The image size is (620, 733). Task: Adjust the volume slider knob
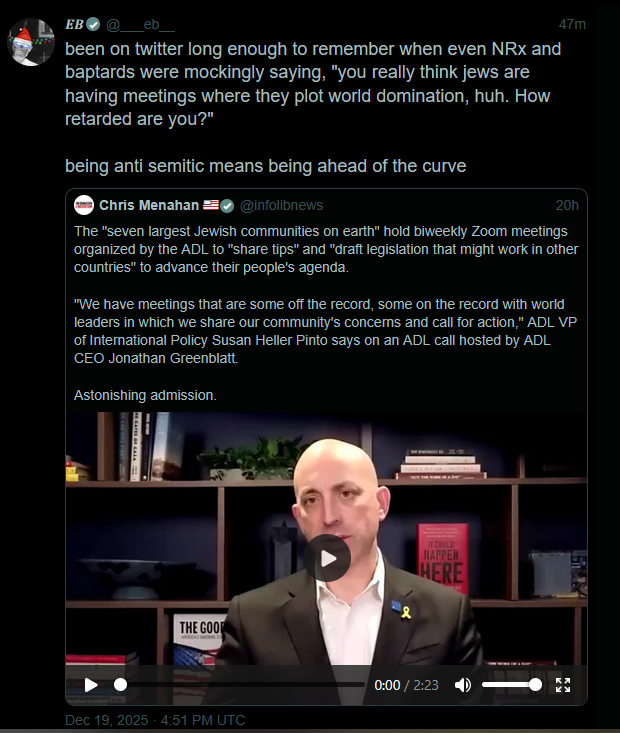tap(535, 685)
